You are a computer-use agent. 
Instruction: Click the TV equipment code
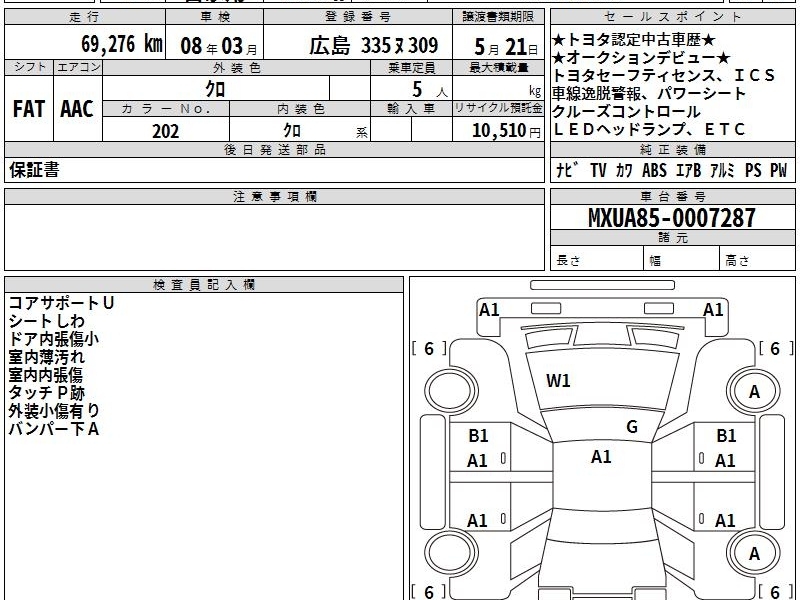(x=598, y=170)
